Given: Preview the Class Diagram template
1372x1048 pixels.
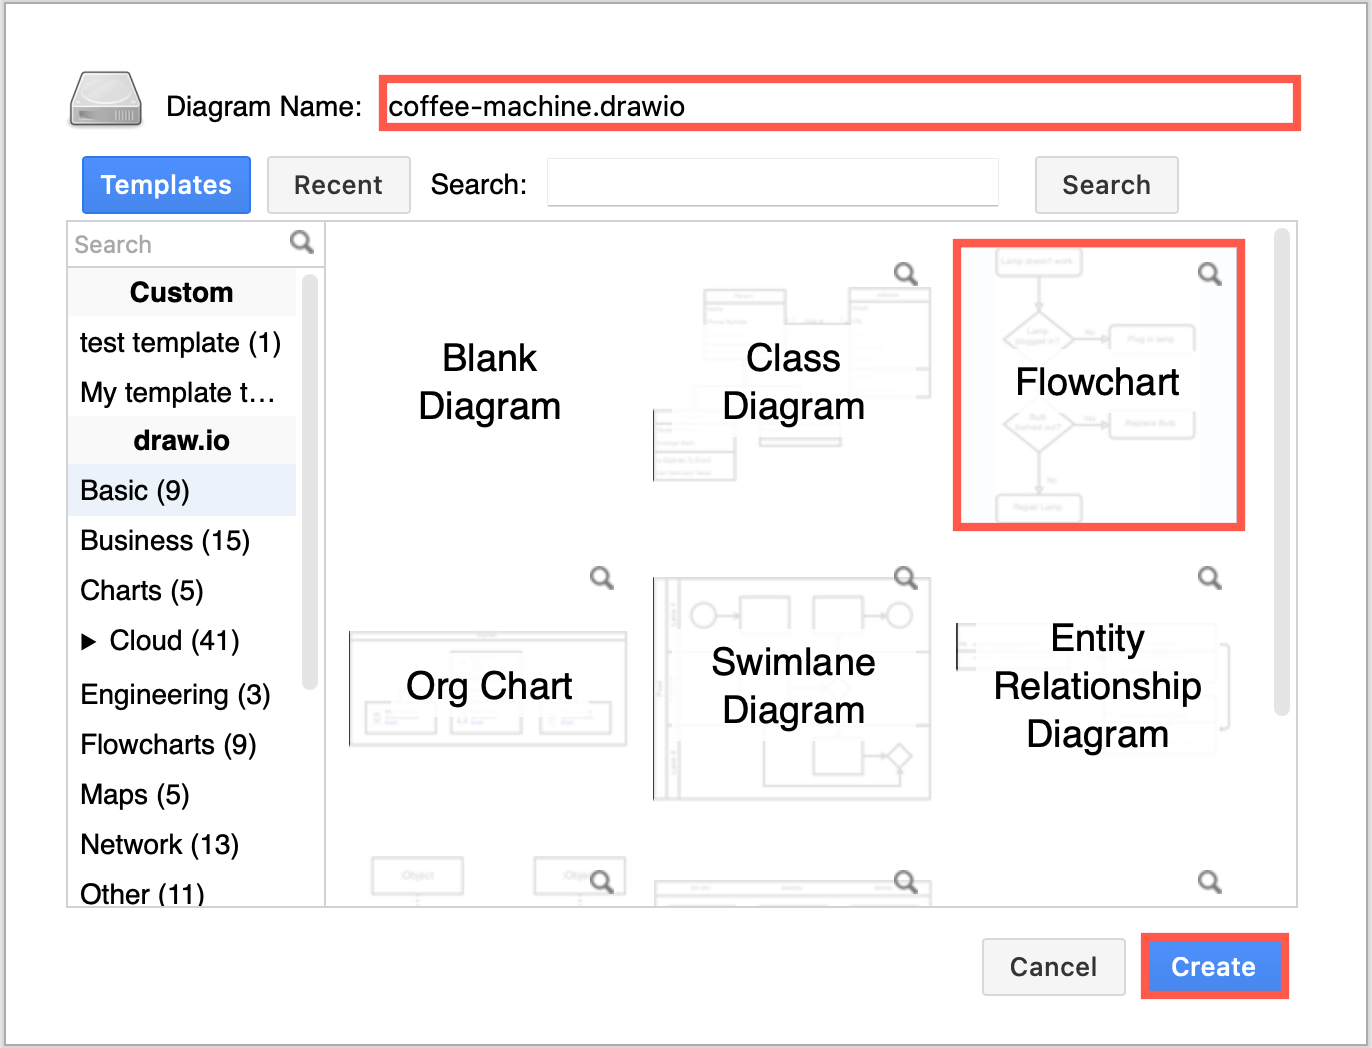Looking at the screenshot, I should pos(905,273).
